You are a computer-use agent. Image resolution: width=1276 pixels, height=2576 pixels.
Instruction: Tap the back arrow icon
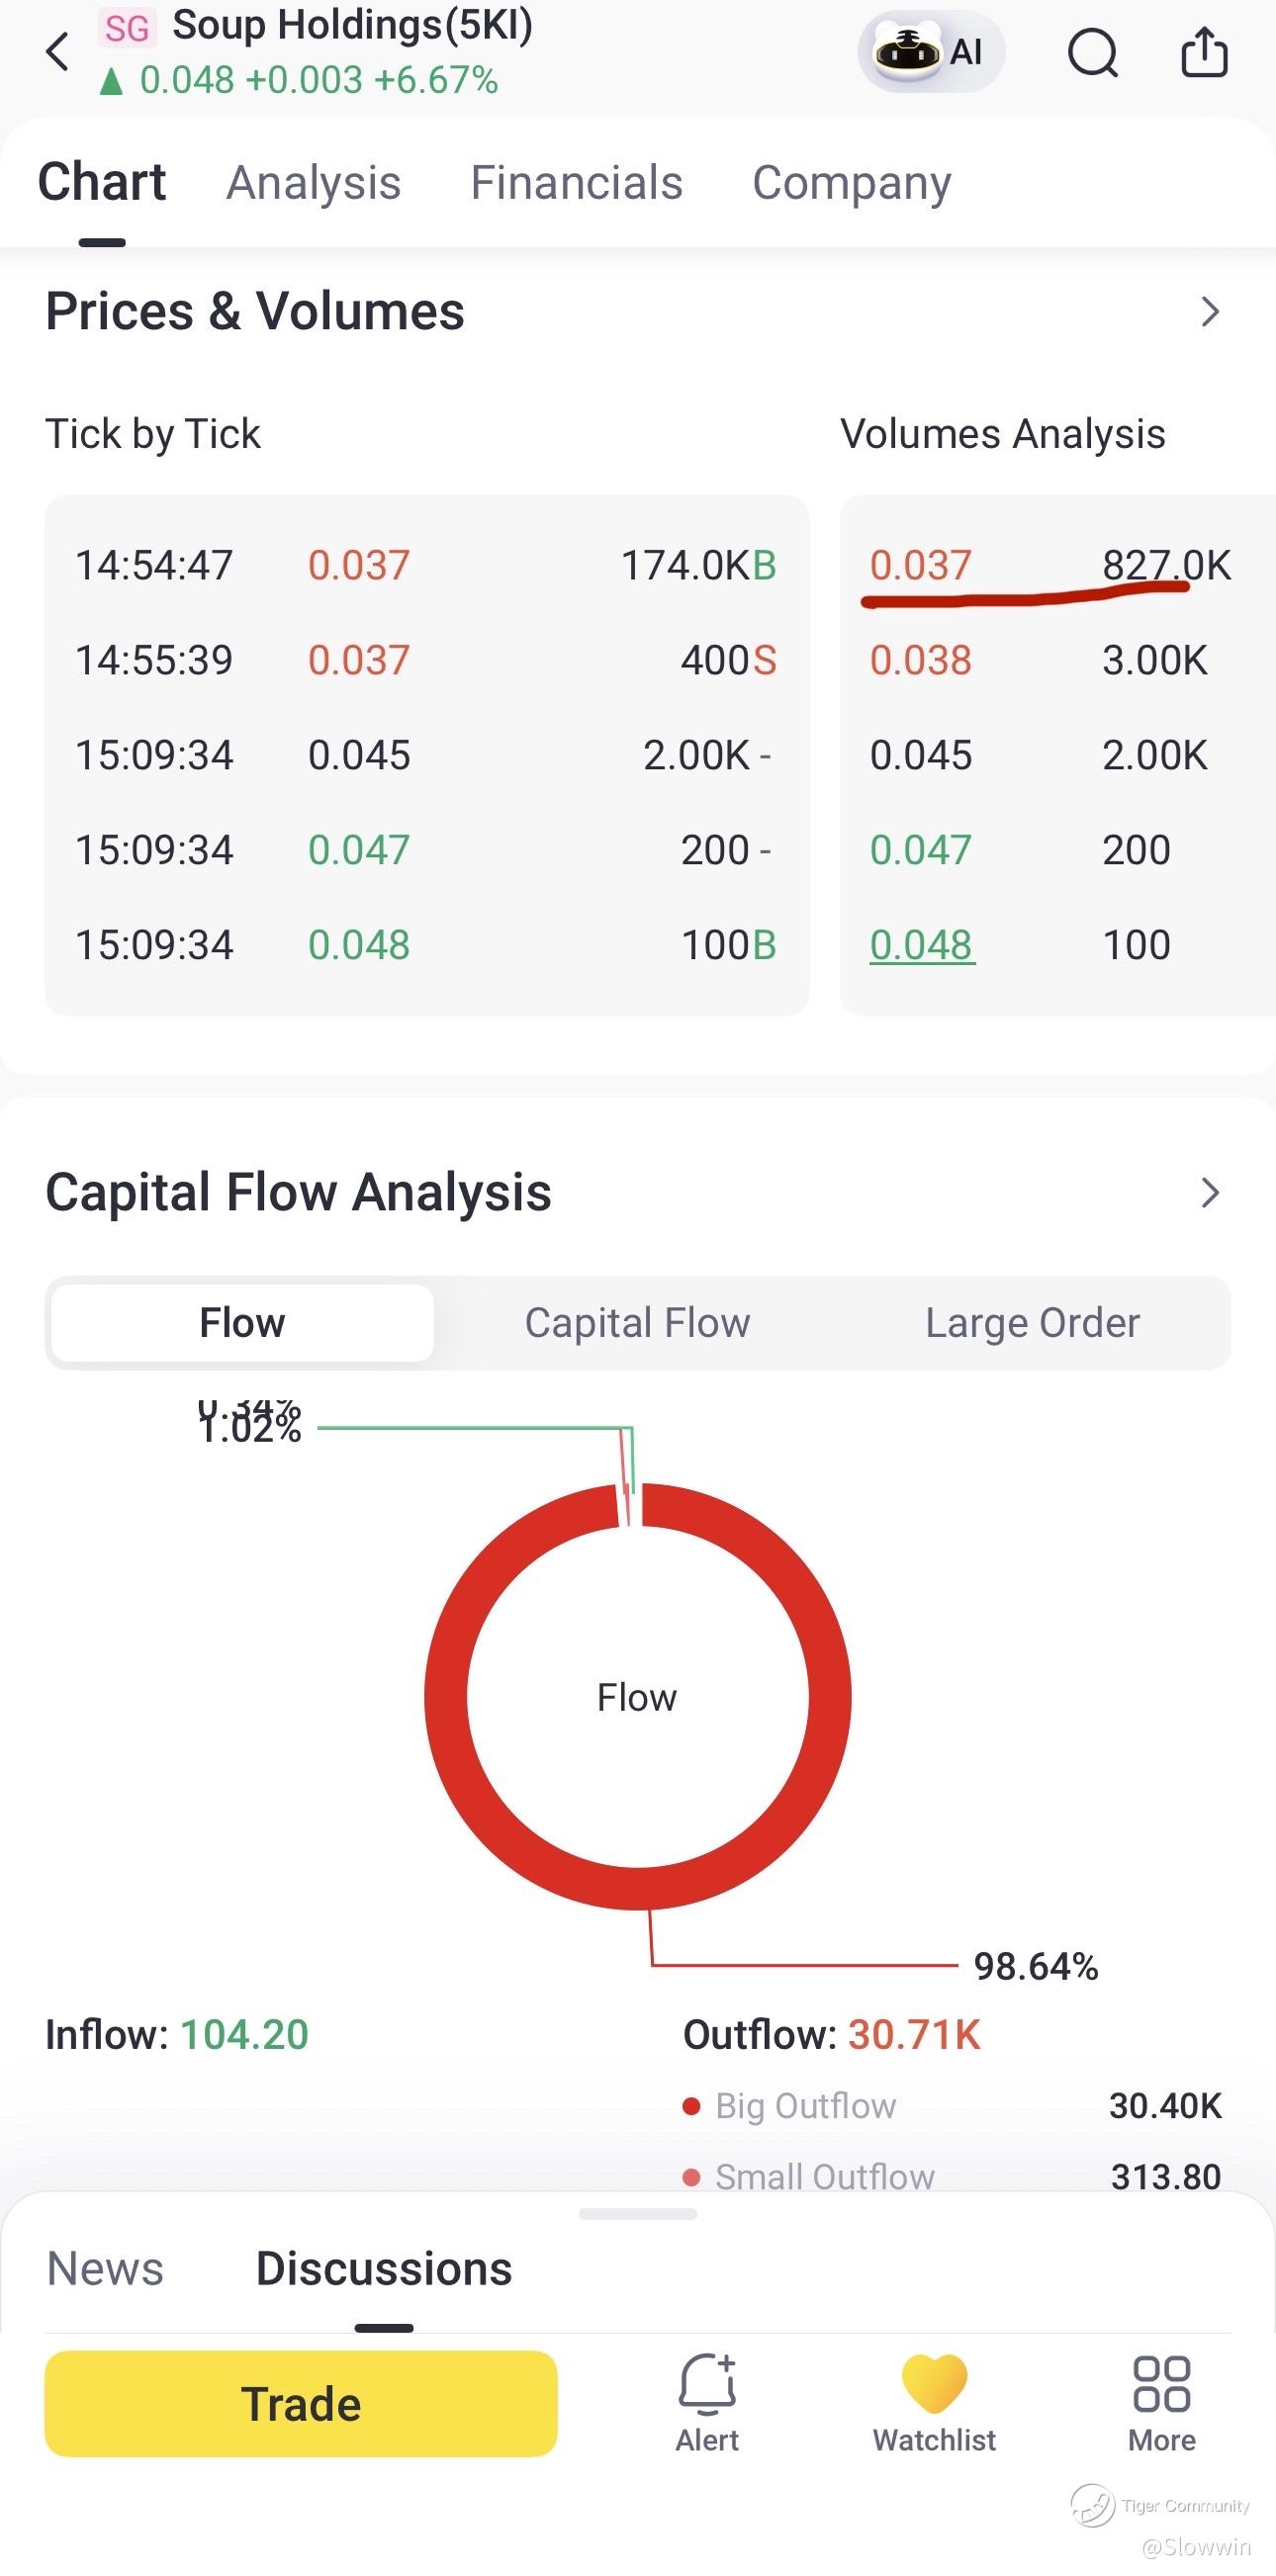(58, 52)
